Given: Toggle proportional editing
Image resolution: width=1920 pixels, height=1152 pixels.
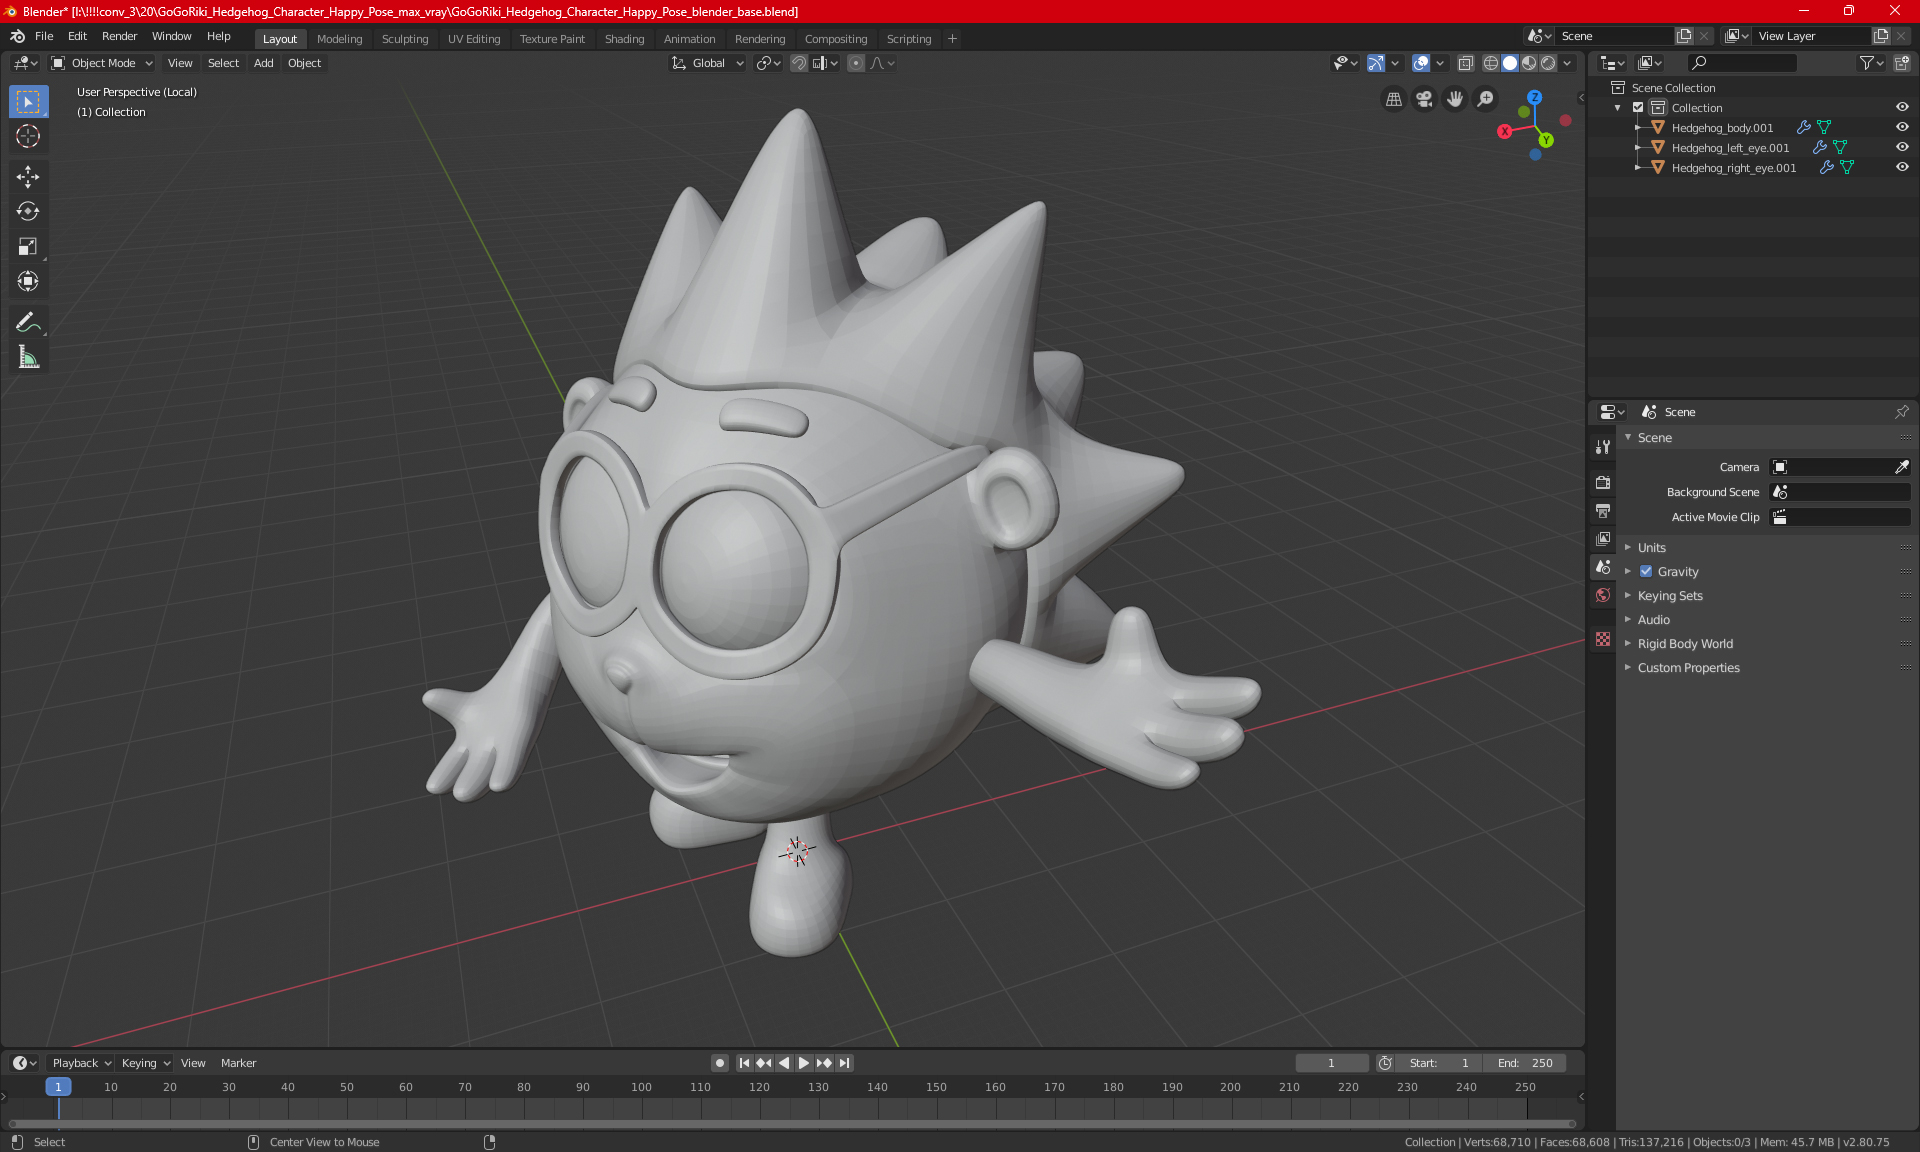Looking at the screenshot, I should [x=856, y=63].
